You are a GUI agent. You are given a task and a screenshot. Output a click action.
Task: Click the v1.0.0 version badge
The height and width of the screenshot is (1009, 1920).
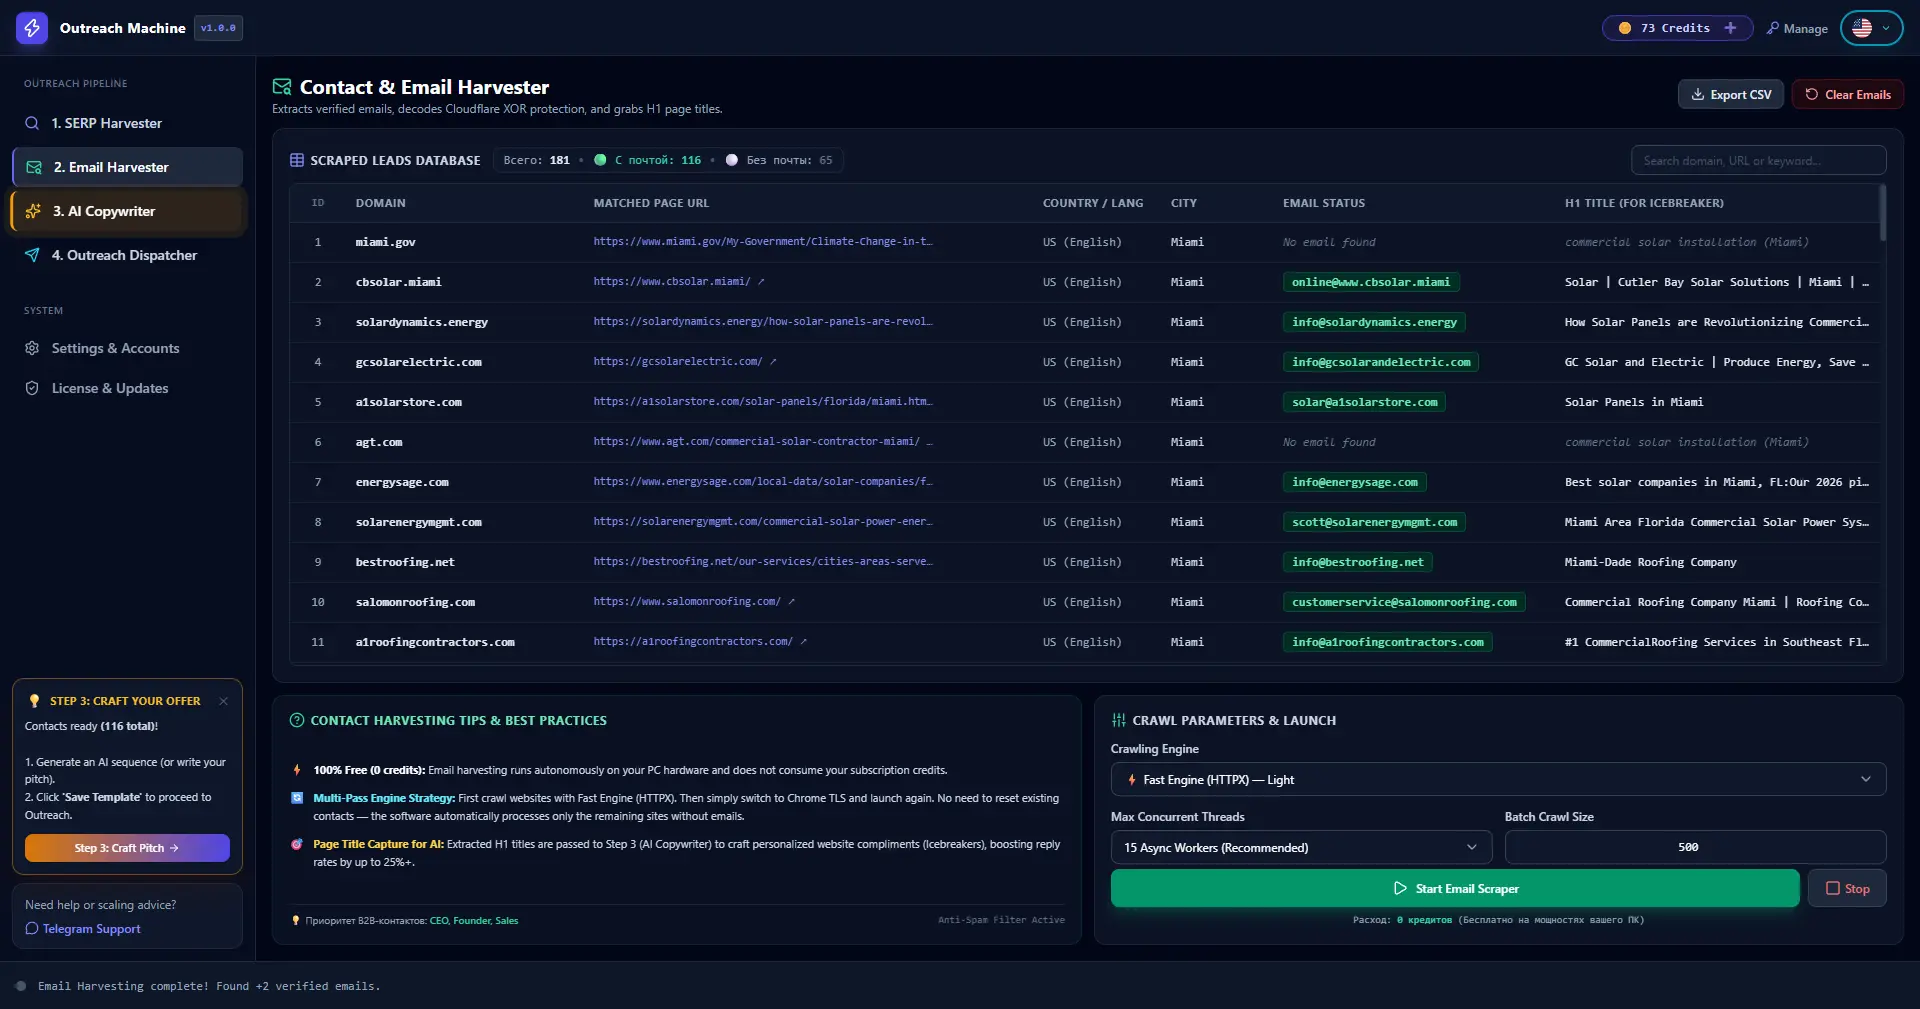[218, 28]
